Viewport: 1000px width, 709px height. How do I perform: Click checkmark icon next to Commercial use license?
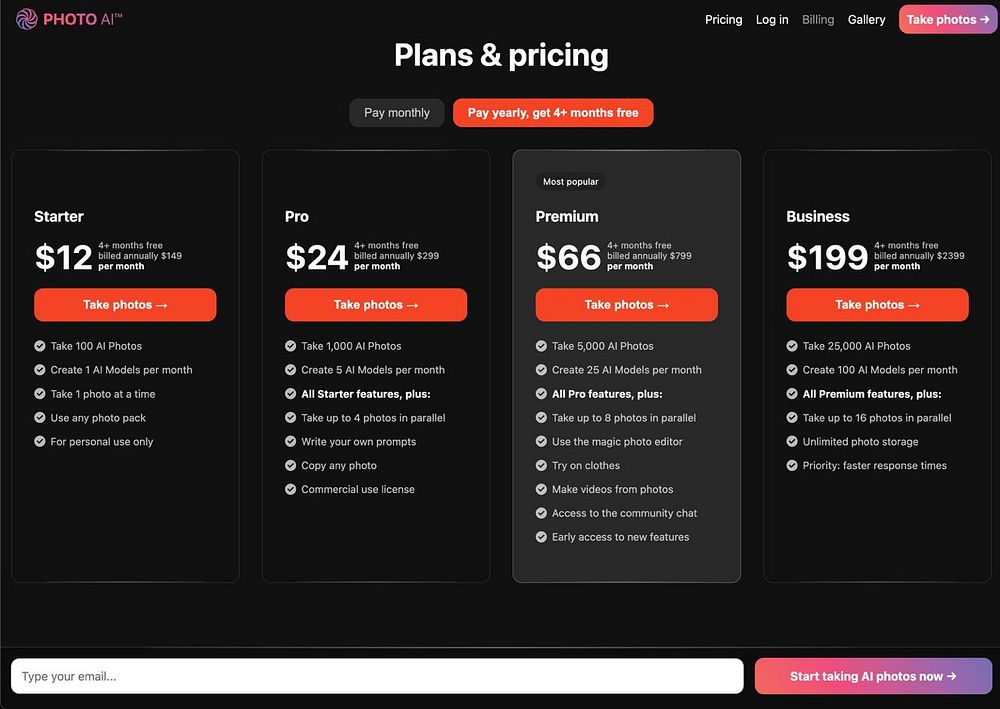(291, 490)
